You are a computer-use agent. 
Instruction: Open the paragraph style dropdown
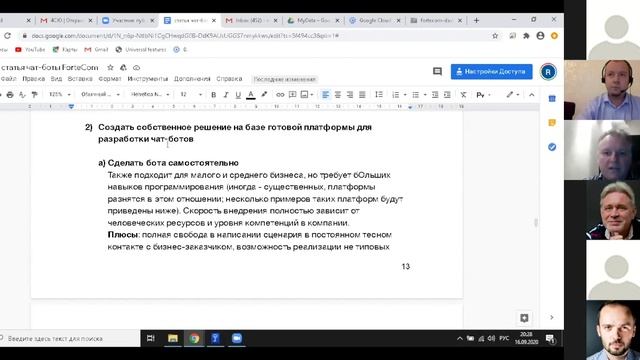100,95
